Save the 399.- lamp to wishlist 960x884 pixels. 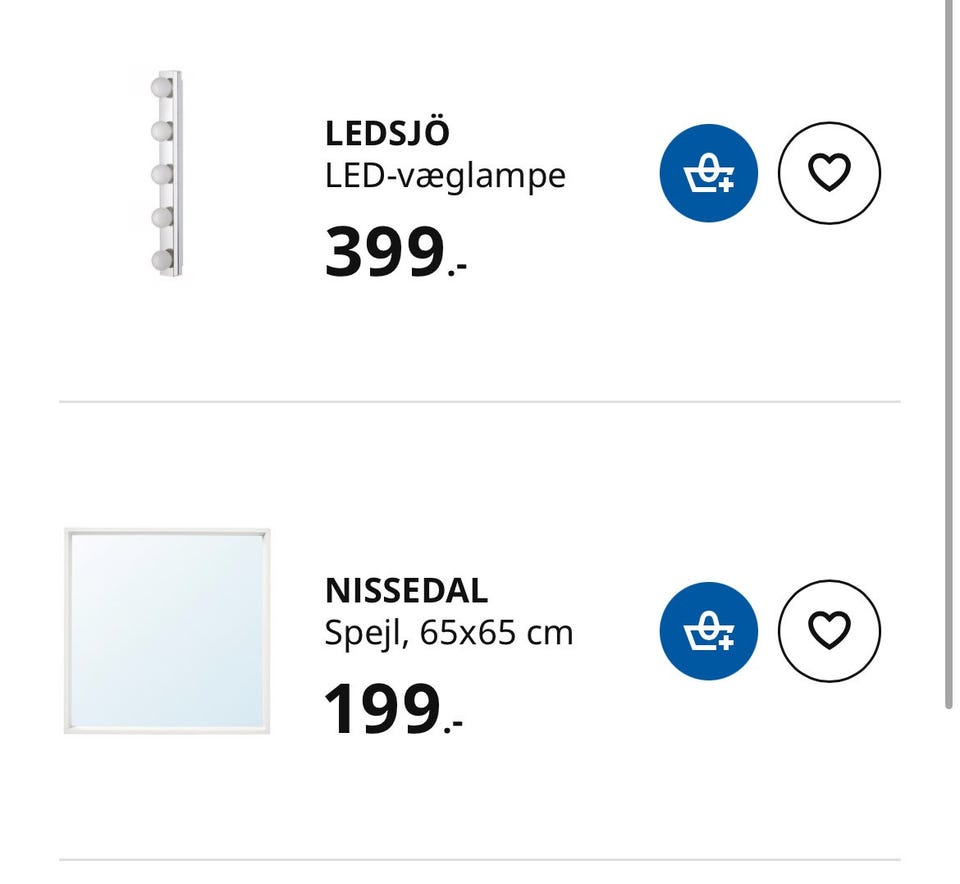pos(829,173)
